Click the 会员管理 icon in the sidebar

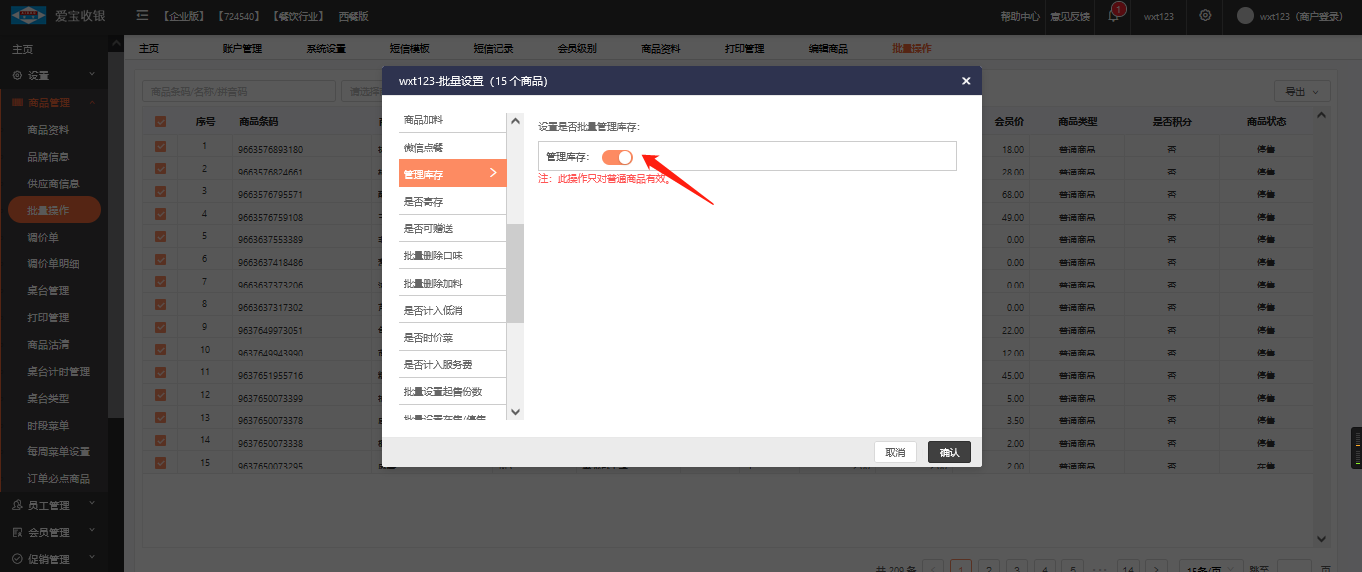point(18,533)
